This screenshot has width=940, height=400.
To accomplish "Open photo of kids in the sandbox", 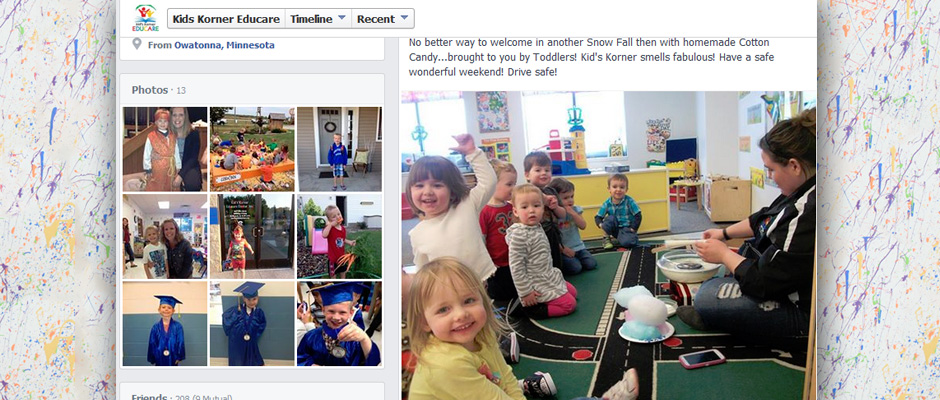I will [x=252, y=149].
